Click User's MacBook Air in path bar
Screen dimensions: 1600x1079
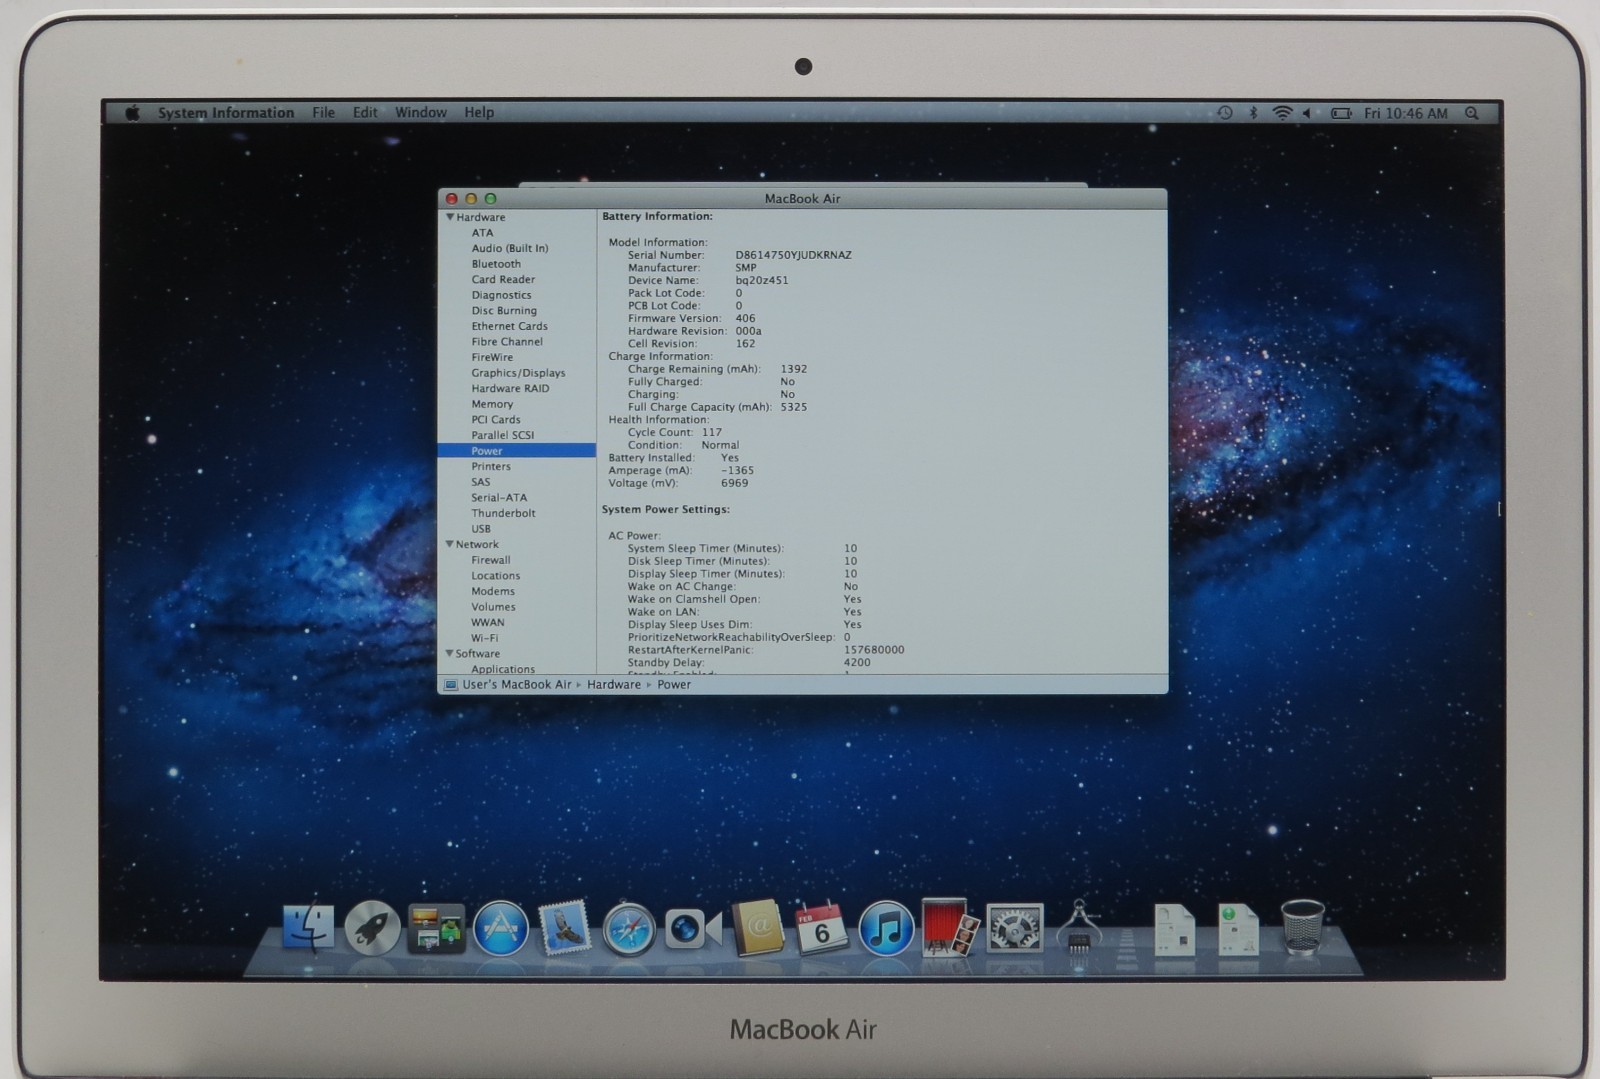pyautogui.click(x=517, y=685)
